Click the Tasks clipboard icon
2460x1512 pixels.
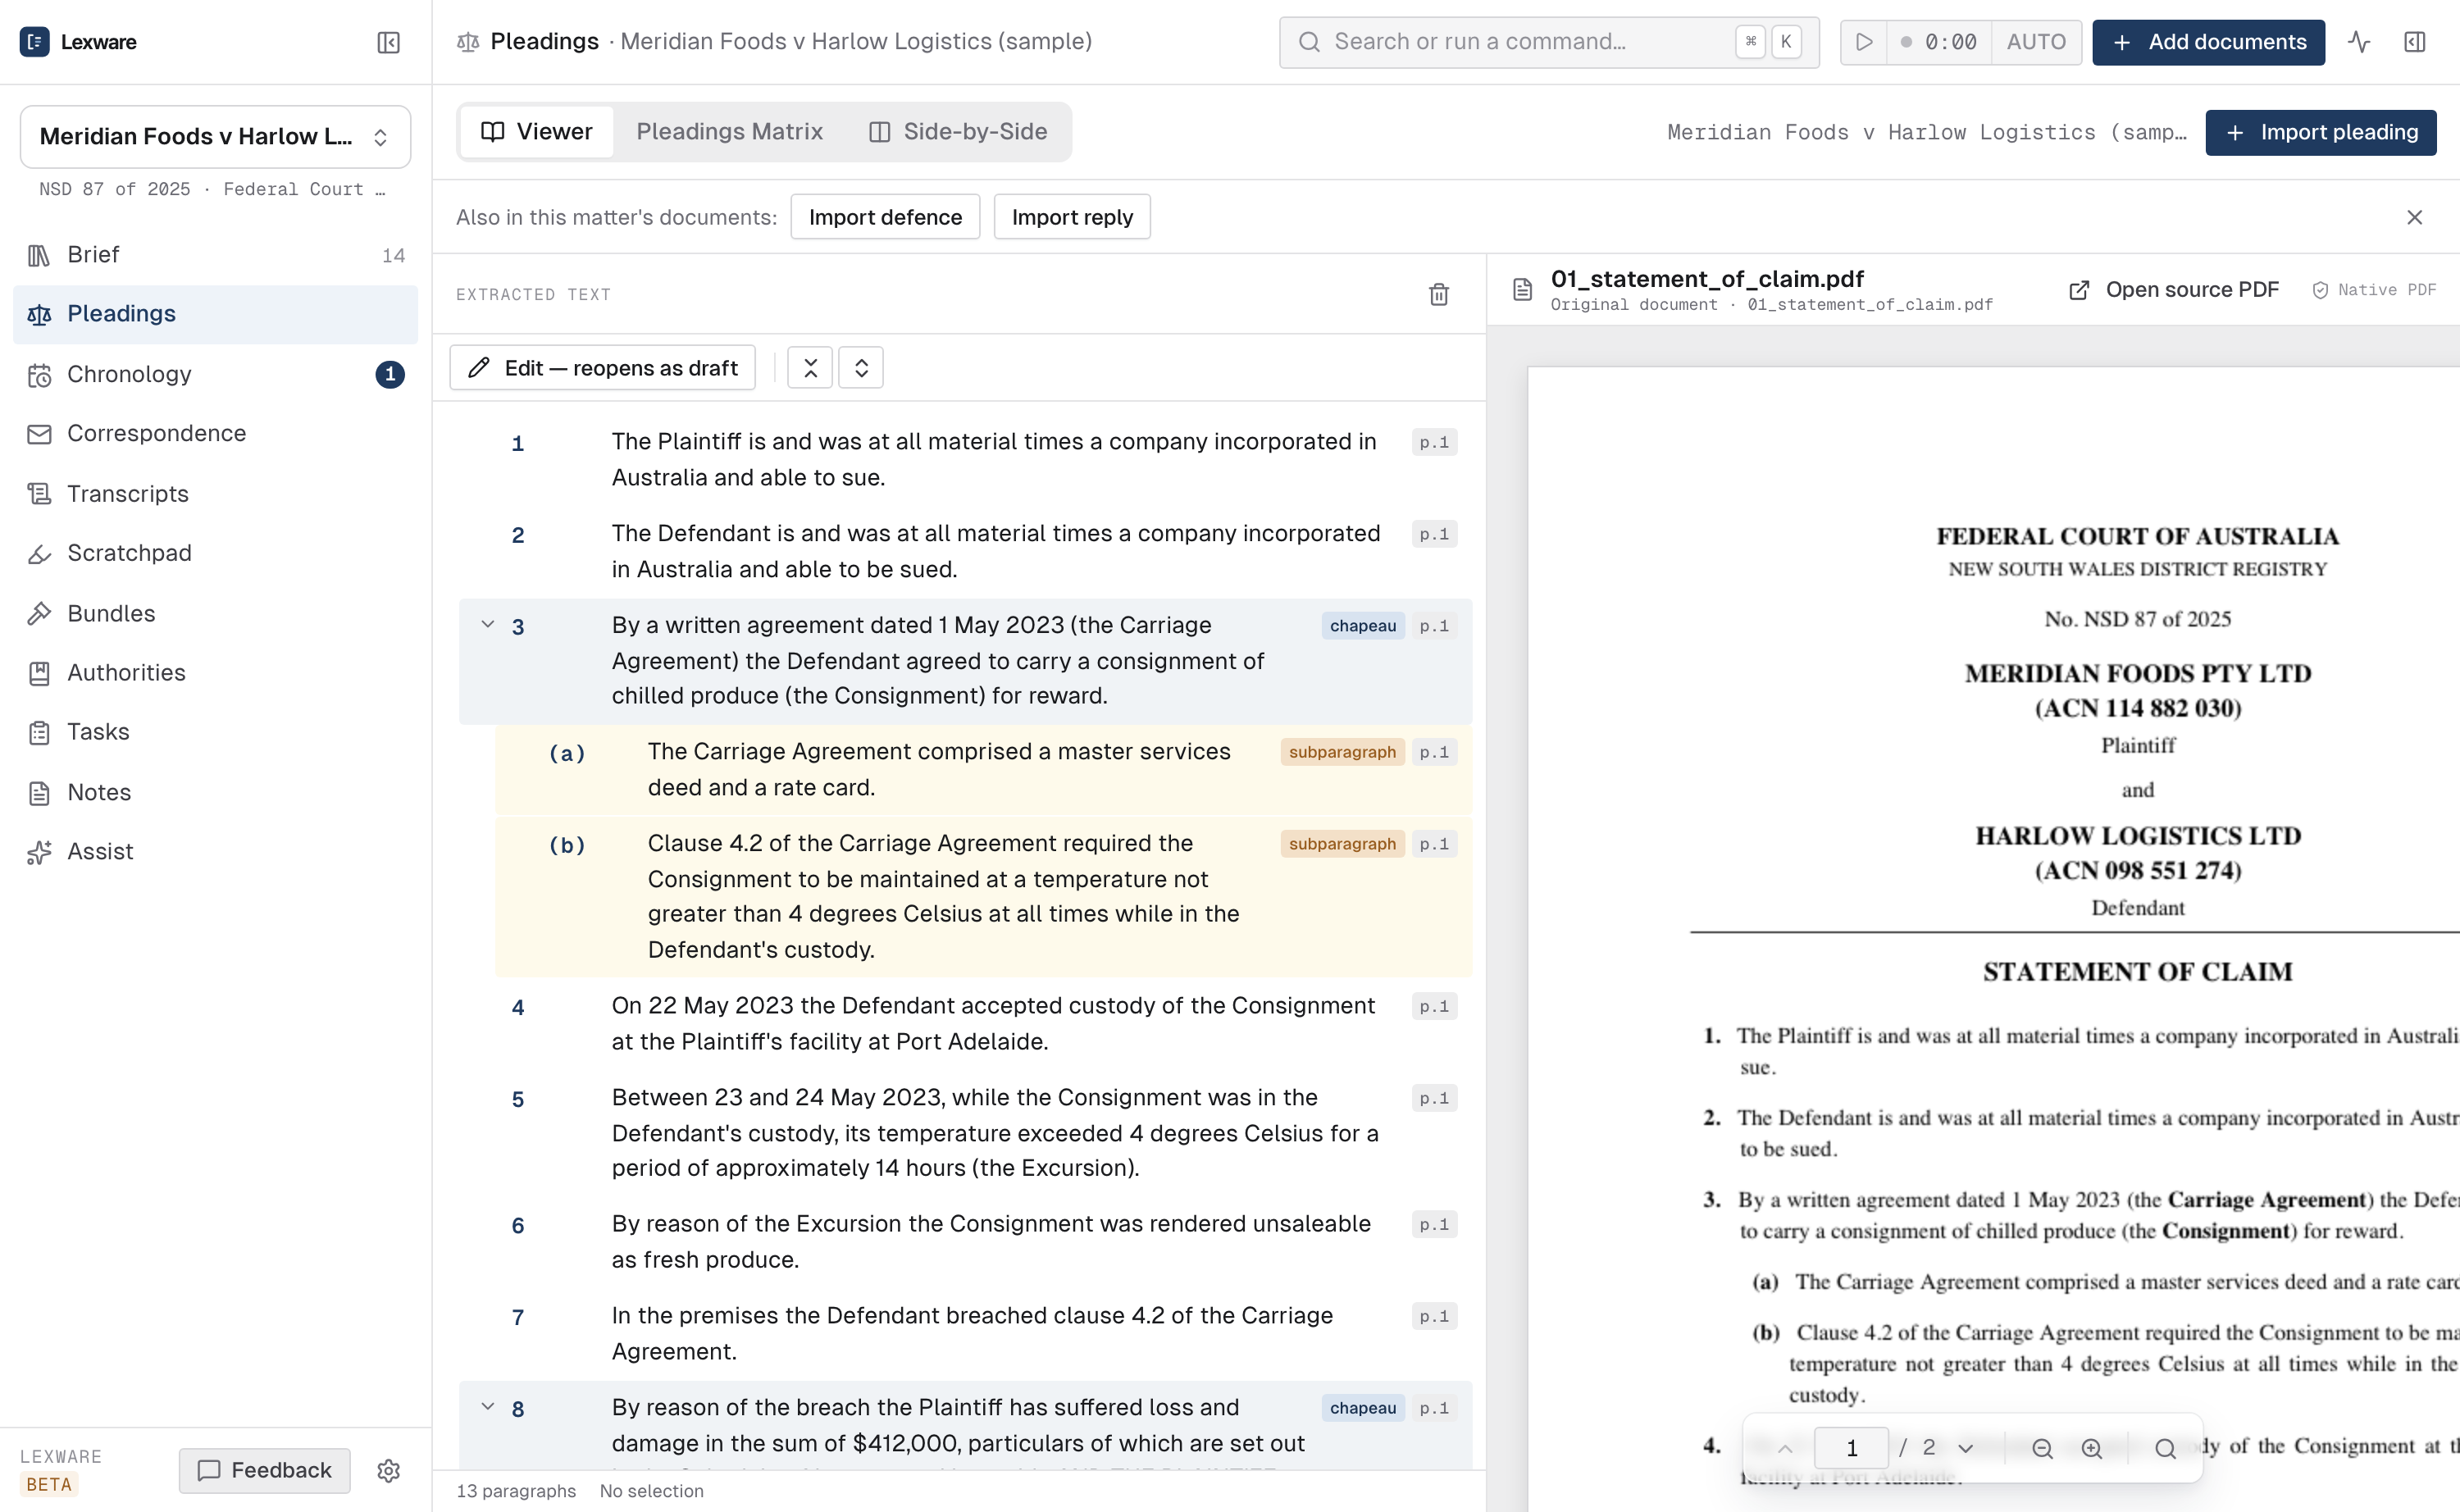coord(39,732)
